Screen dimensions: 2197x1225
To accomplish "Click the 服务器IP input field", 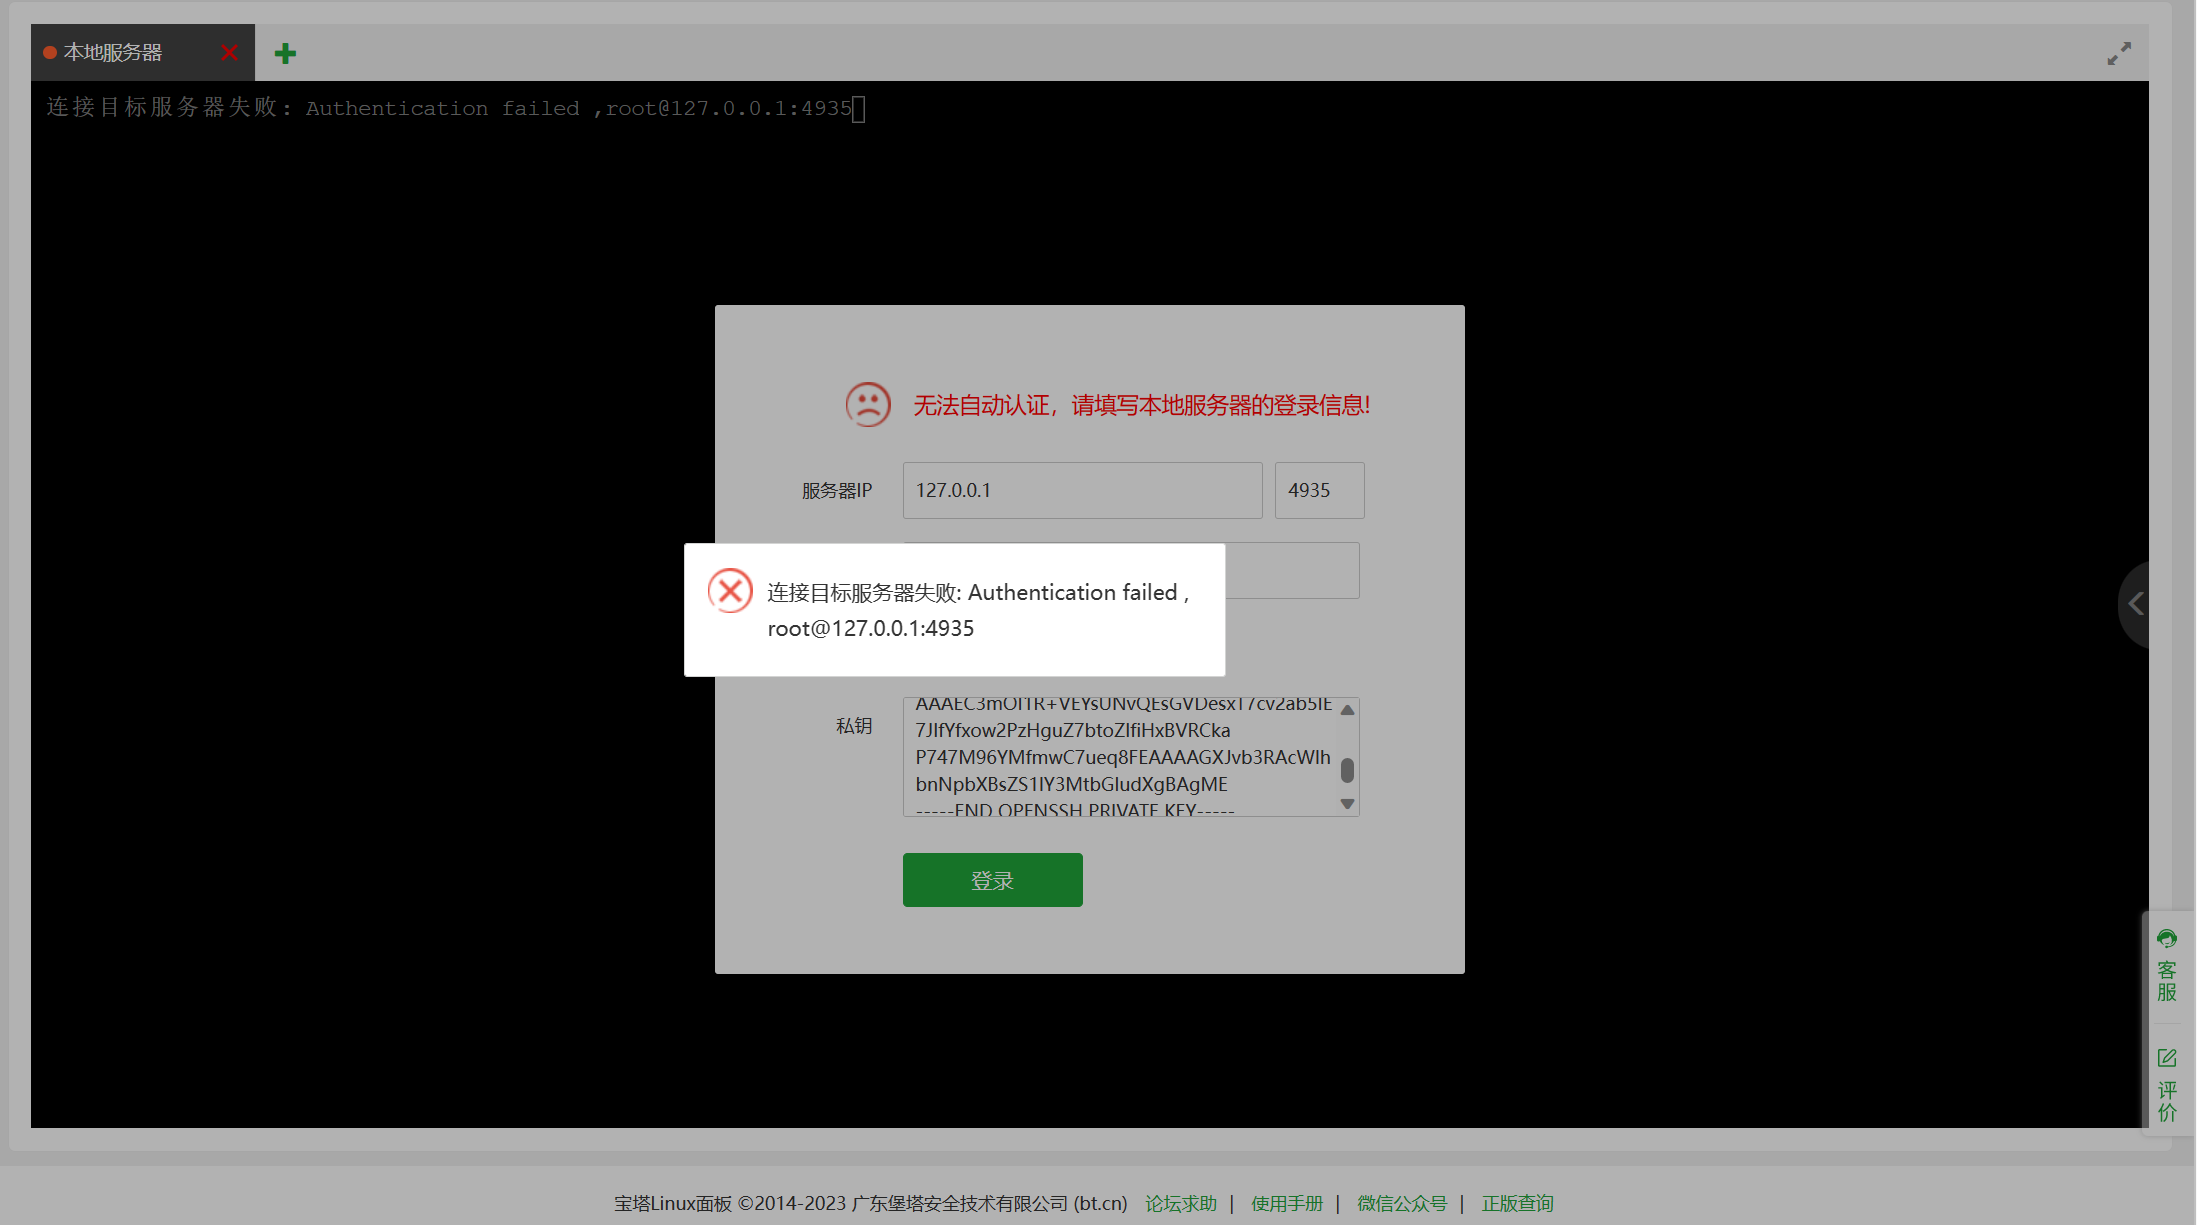I will (x=1082, y=490).
